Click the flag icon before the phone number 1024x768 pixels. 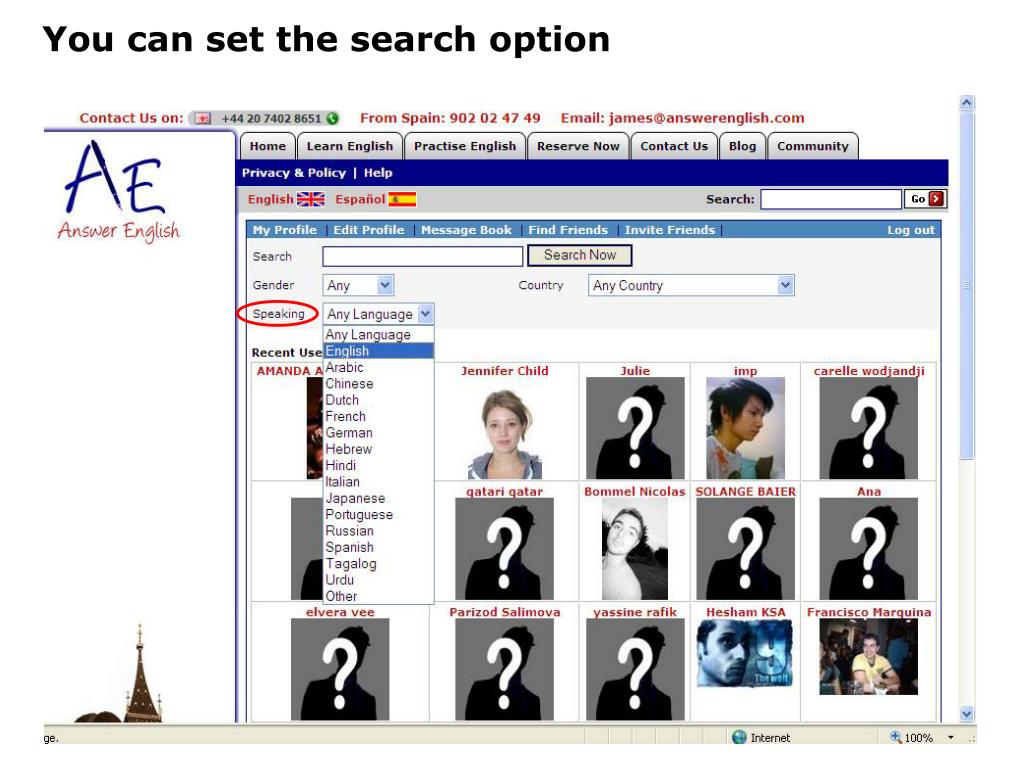coord(202,118)
